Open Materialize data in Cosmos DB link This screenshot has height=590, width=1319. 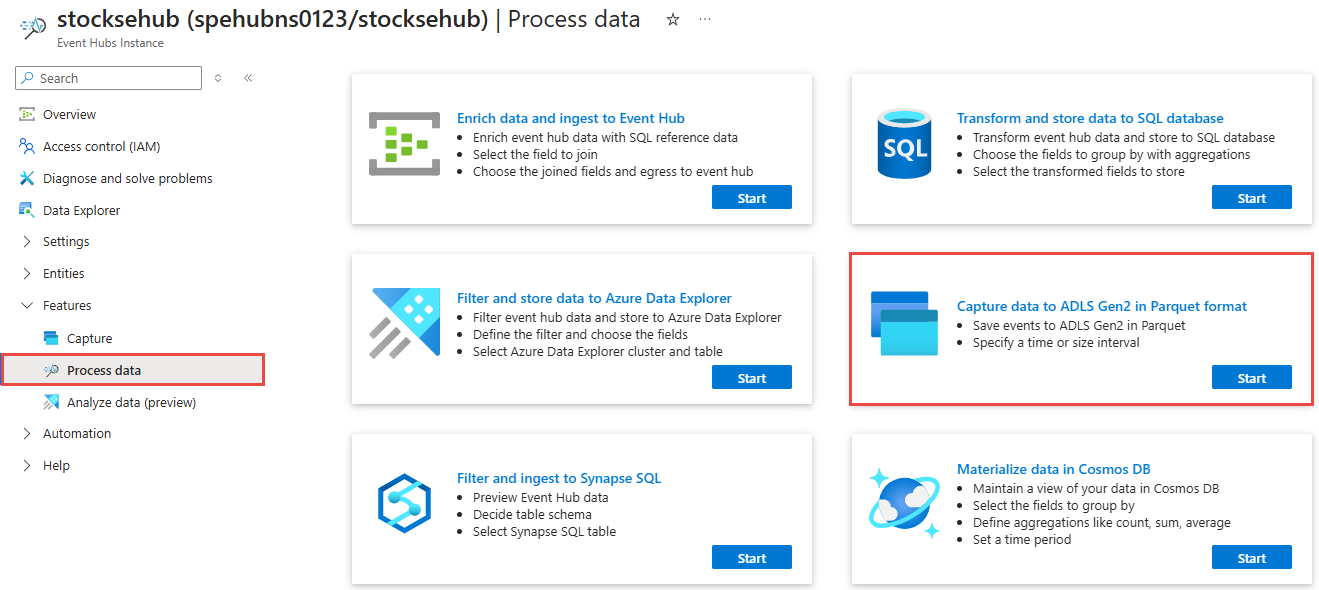pyautogui.click(x=1053, y=469)
